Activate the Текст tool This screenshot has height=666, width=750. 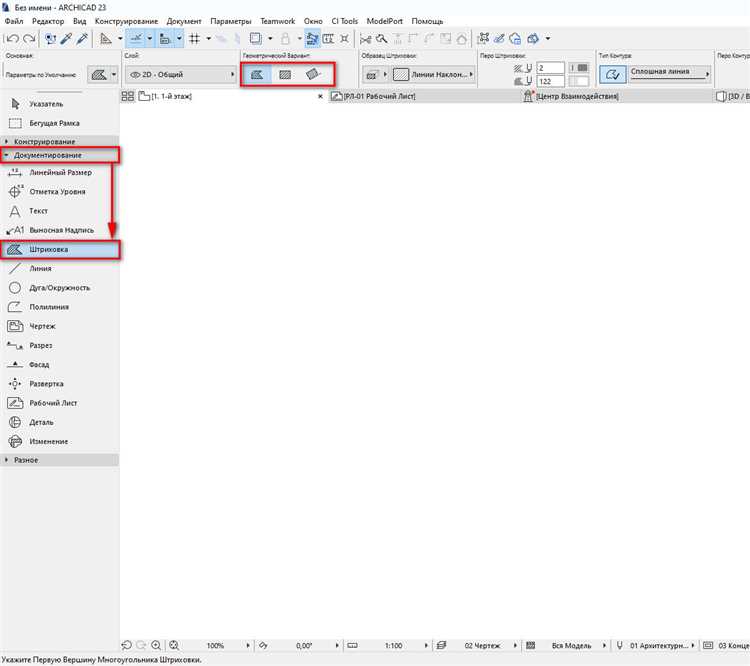(x=38, y=211)
